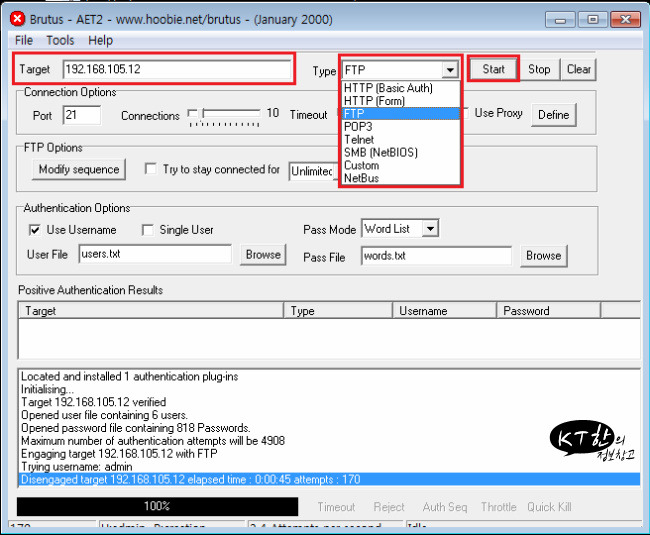Click the Reject status indicator
This screenshot has height=535, width=650.
388,507
